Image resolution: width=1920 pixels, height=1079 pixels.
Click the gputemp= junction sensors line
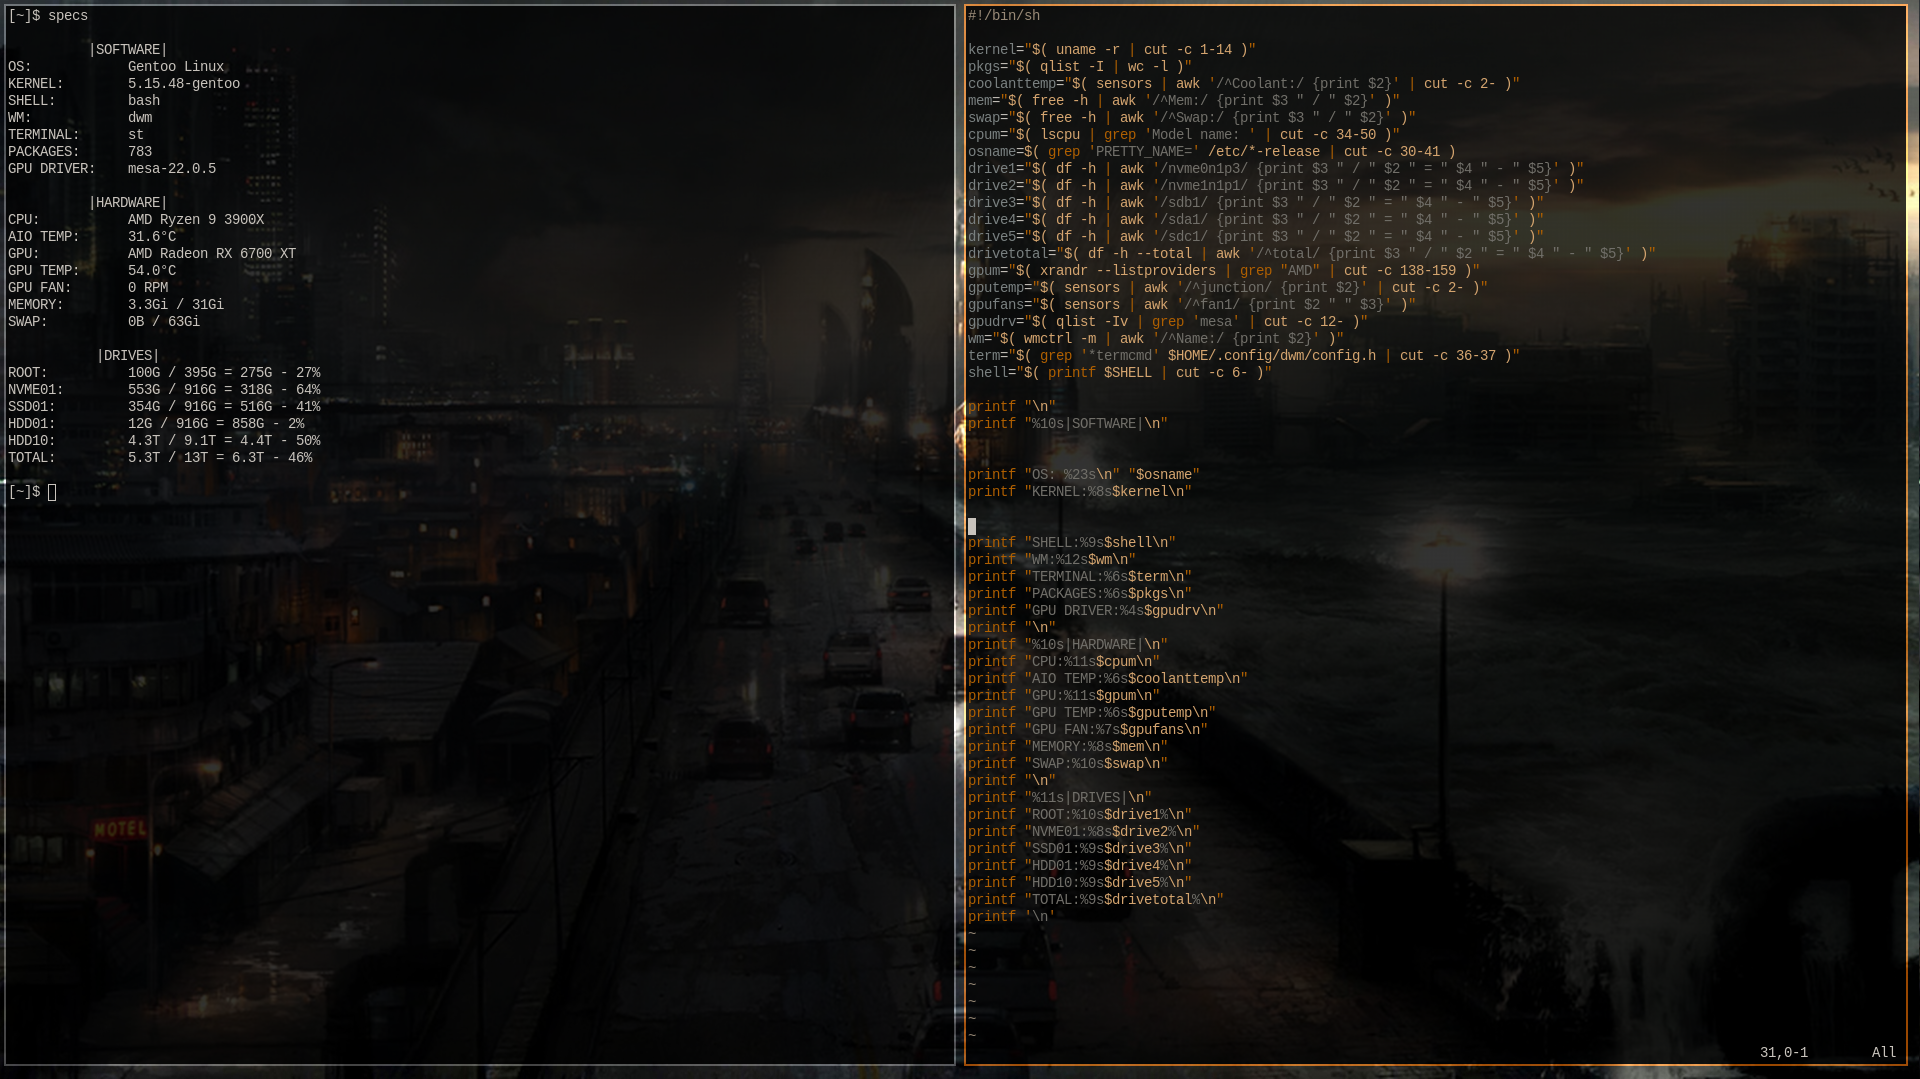click(x=1228, y=288)
